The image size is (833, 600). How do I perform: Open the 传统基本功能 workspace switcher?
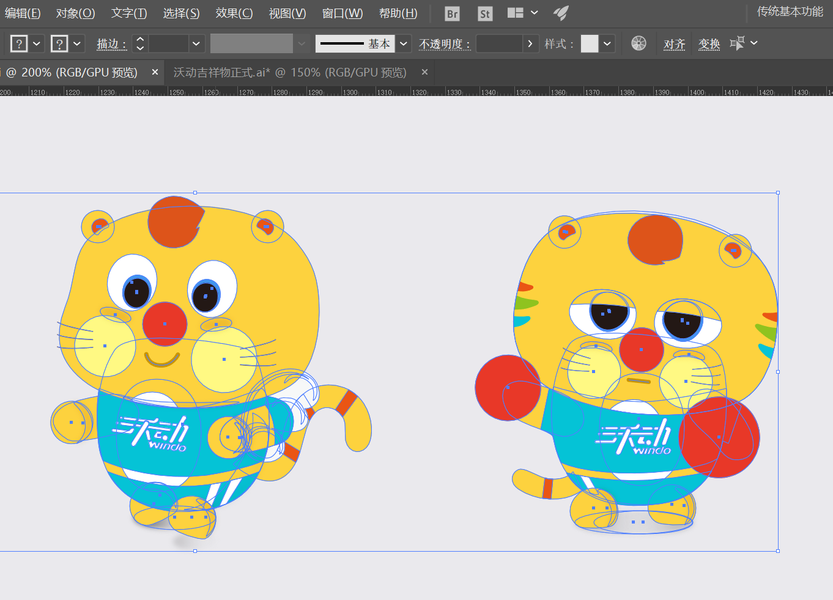790,12
